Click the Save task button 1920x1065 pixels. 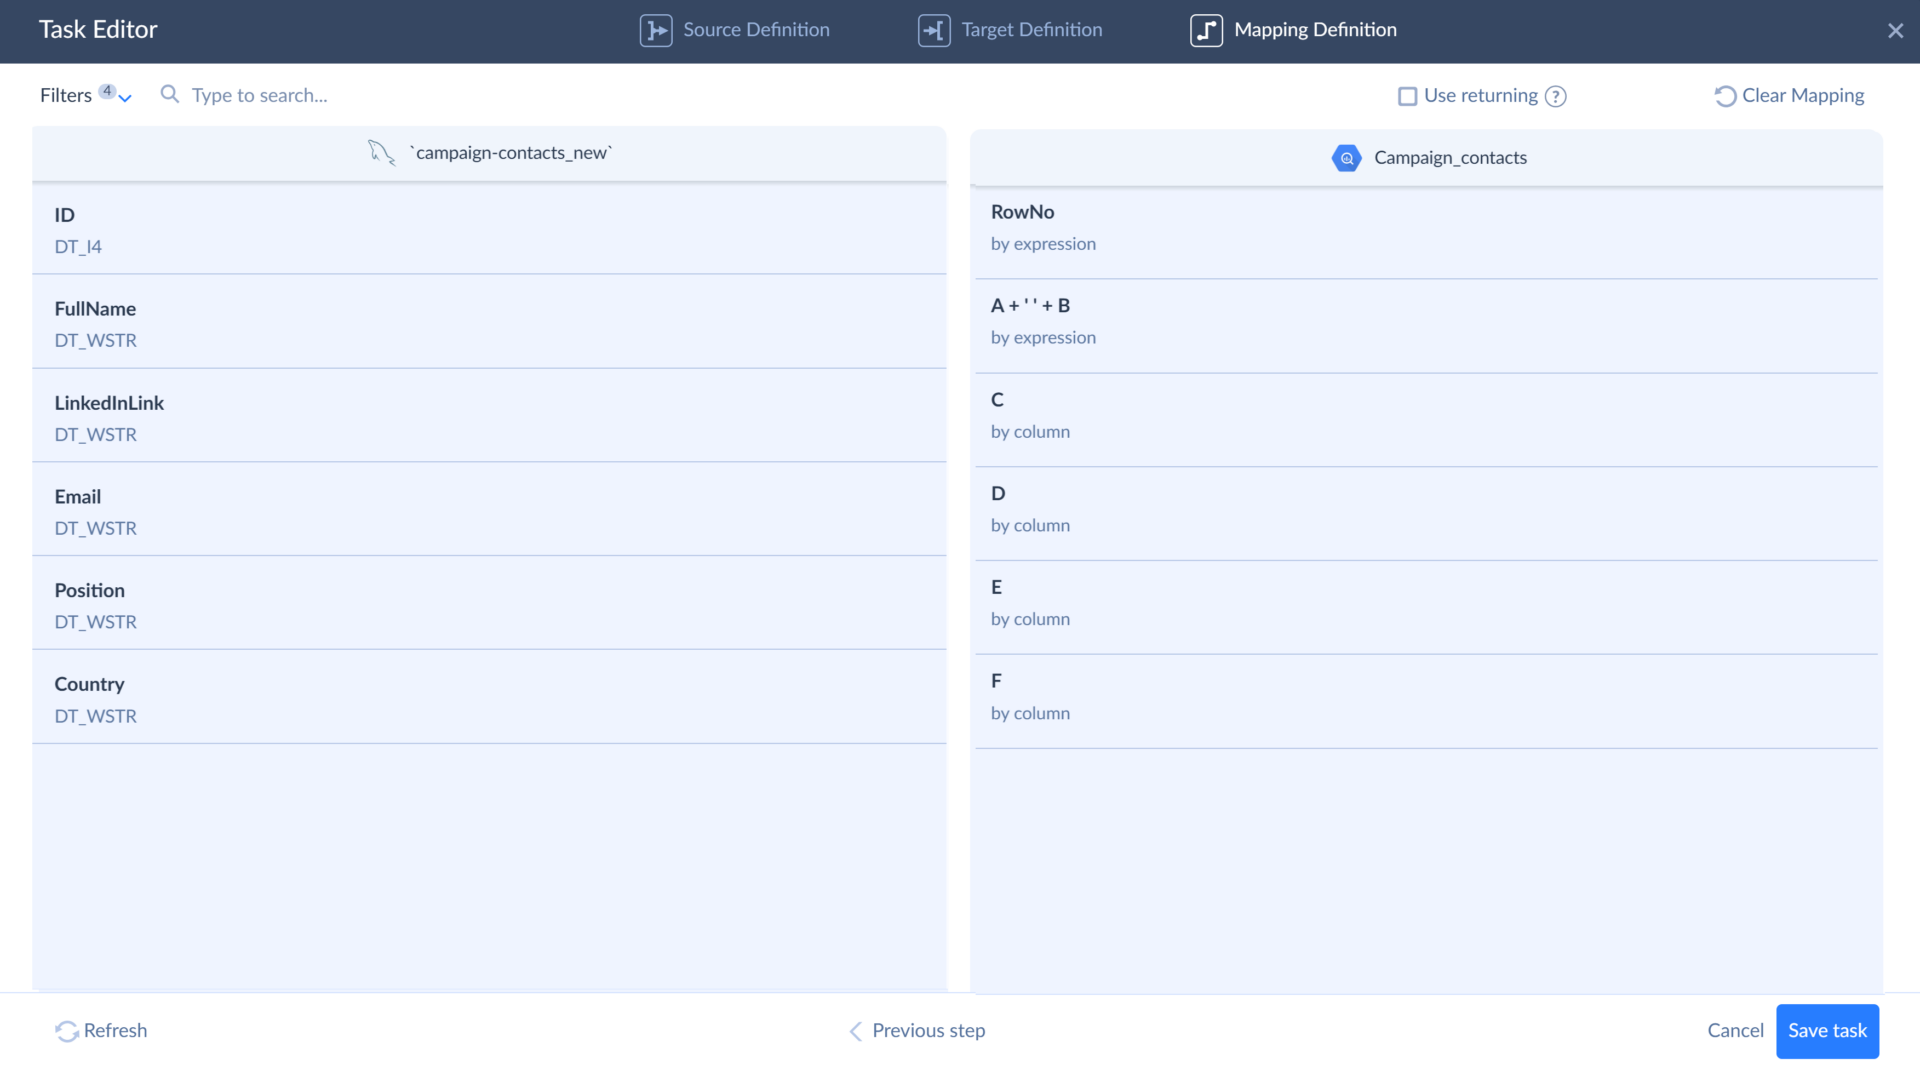pos(1826,1030)
